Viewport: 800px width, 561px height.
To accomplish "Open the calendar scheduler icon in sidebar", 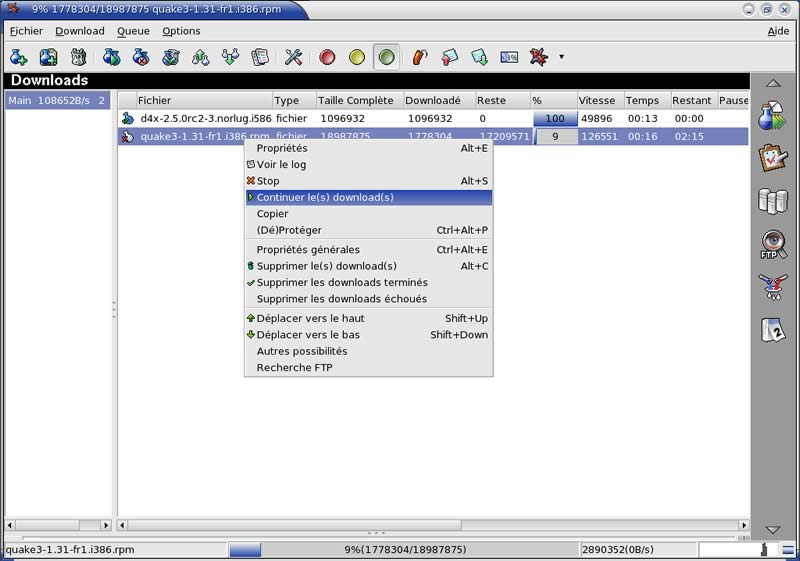I will (x=773, y=330).
